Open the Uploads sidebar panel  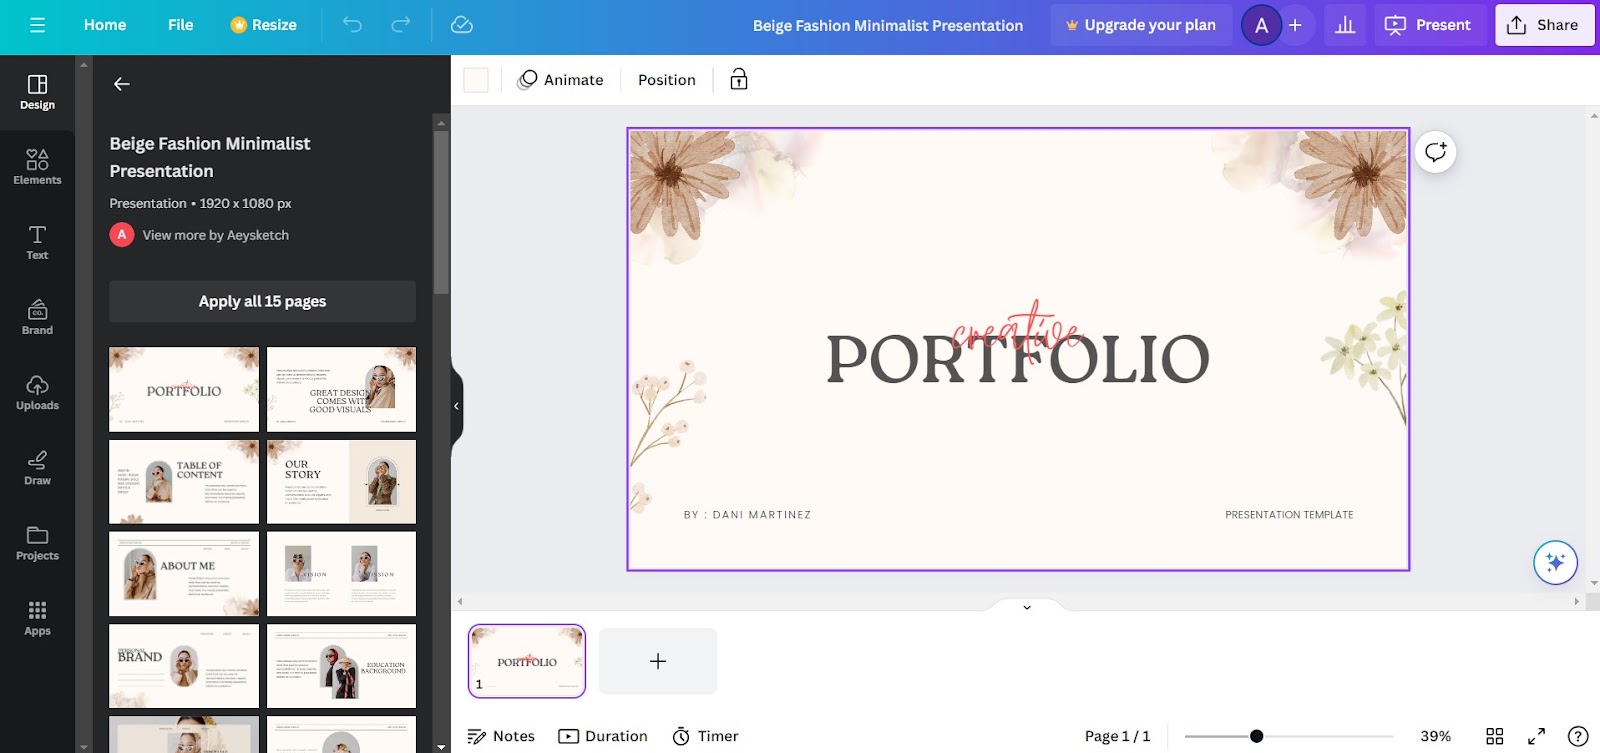(x=37, y=392)
